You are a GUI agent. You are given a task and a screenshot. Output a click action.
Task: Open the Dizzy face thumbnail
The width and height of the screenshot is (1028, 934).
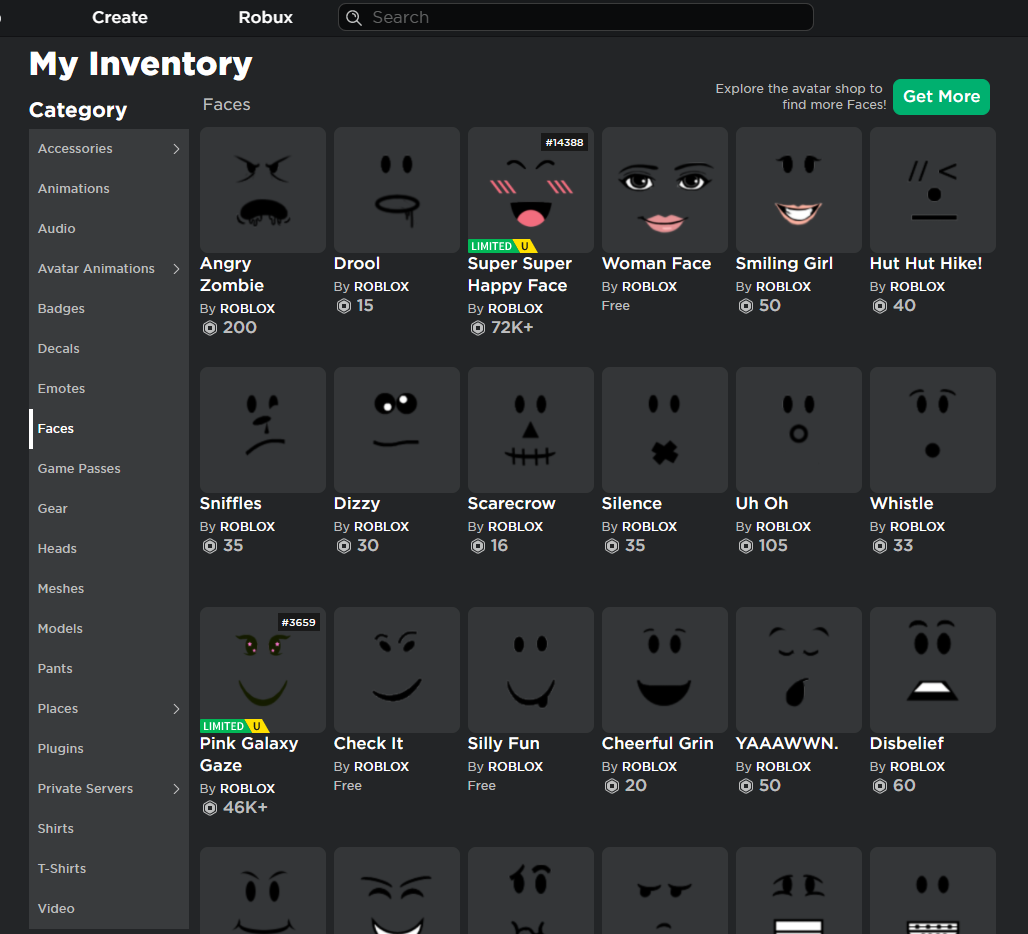pyautogui.click(x=397, y=430)
